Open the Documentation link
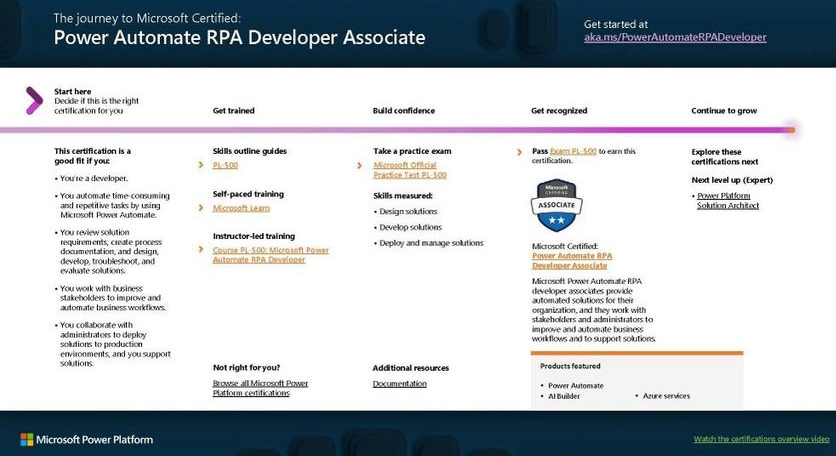This screenshot has height=456, width=836. tap(400, 383)
